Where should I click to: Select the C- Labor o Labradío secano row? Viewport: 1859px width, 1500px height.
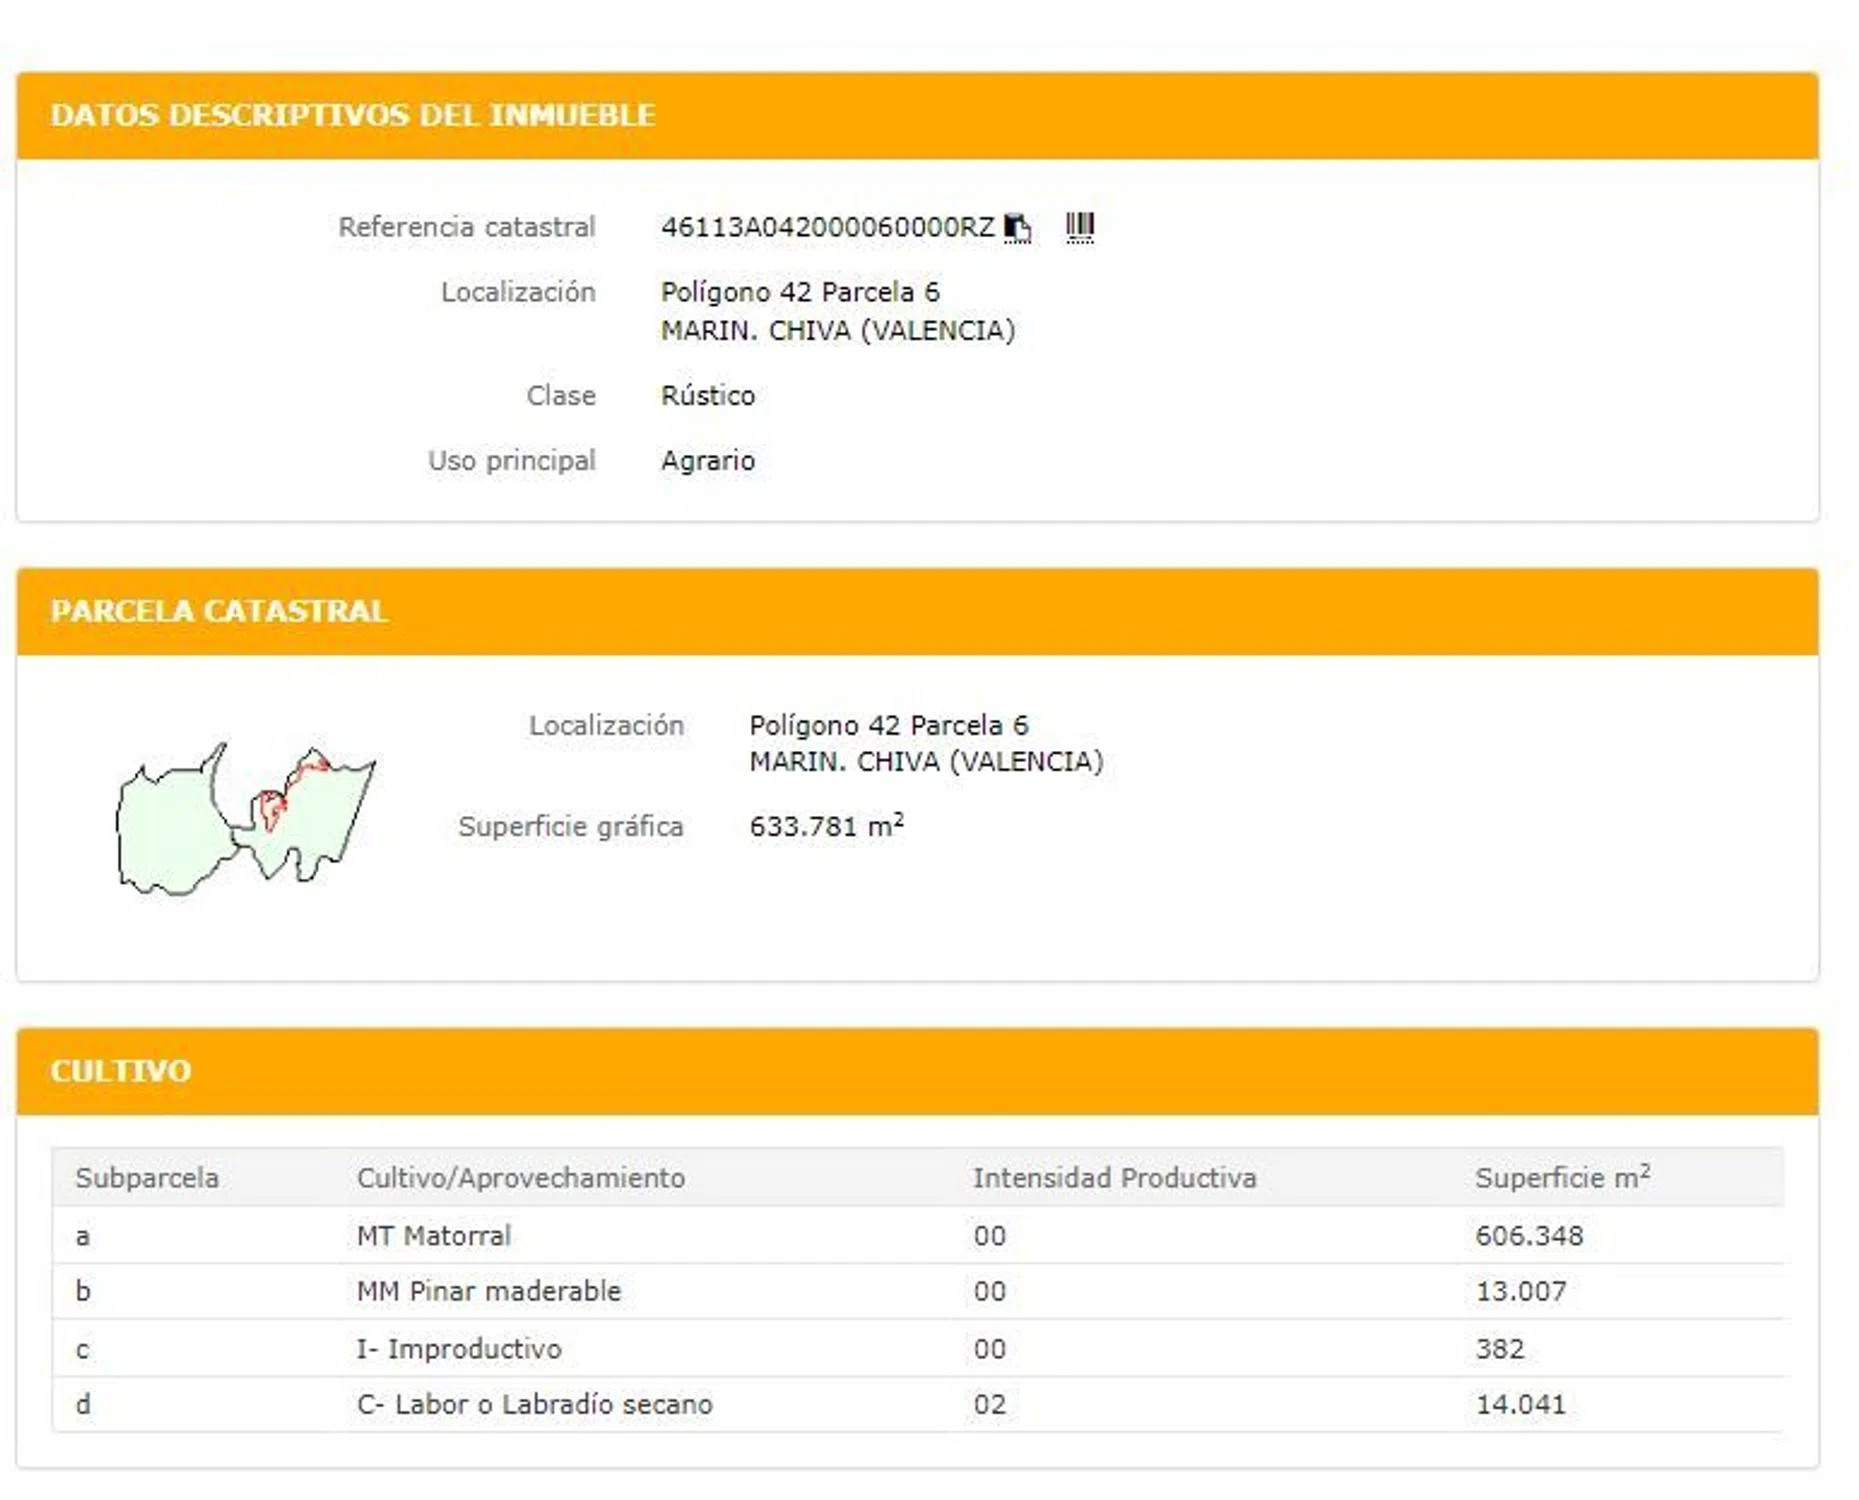click(x=534, y=1405)
